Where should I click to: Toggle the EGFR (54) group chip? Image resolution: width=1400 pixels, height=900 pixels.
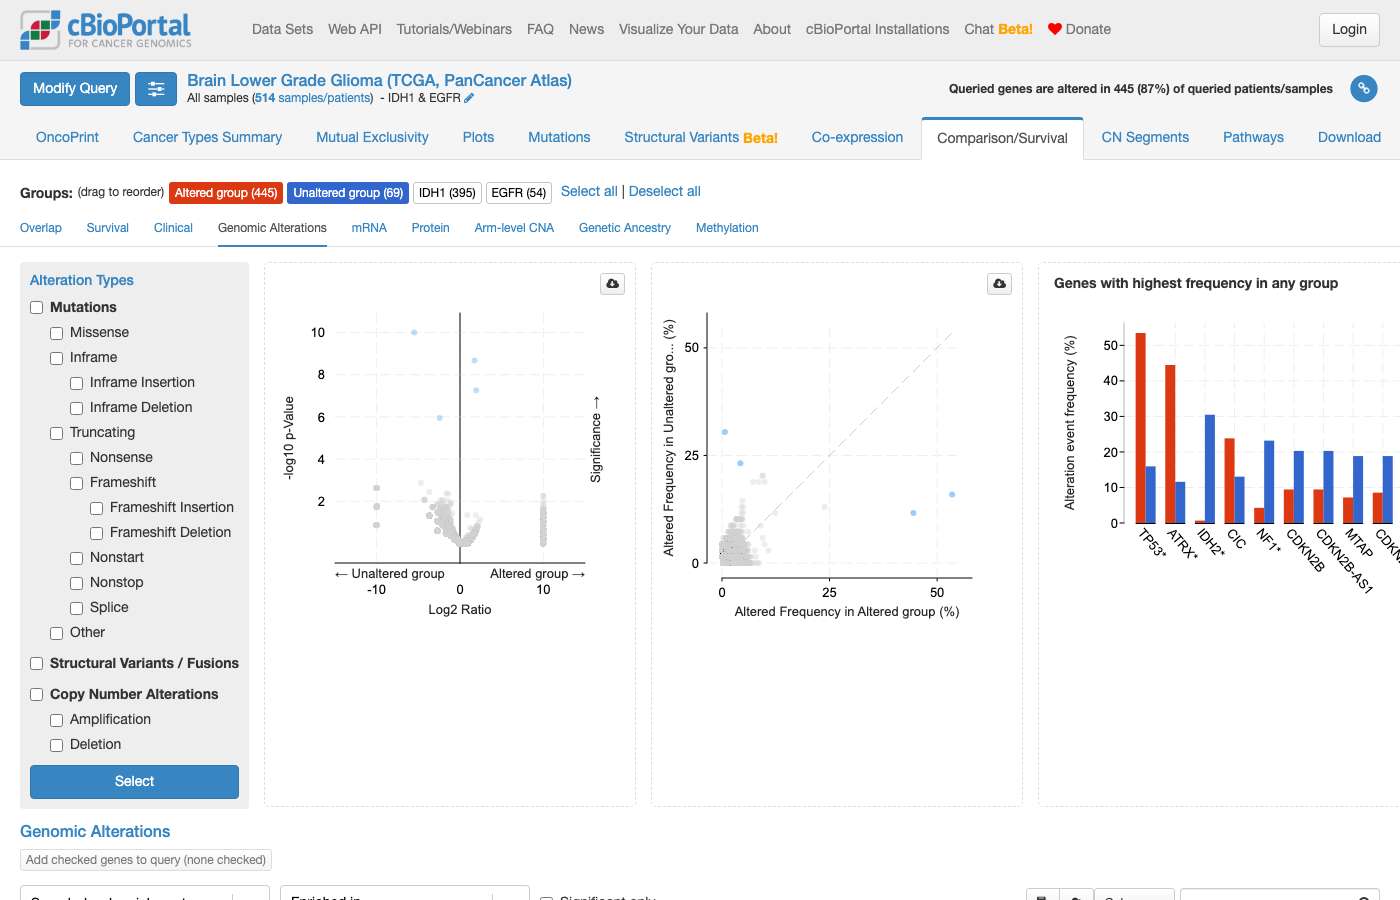click(x=519, y=193)
